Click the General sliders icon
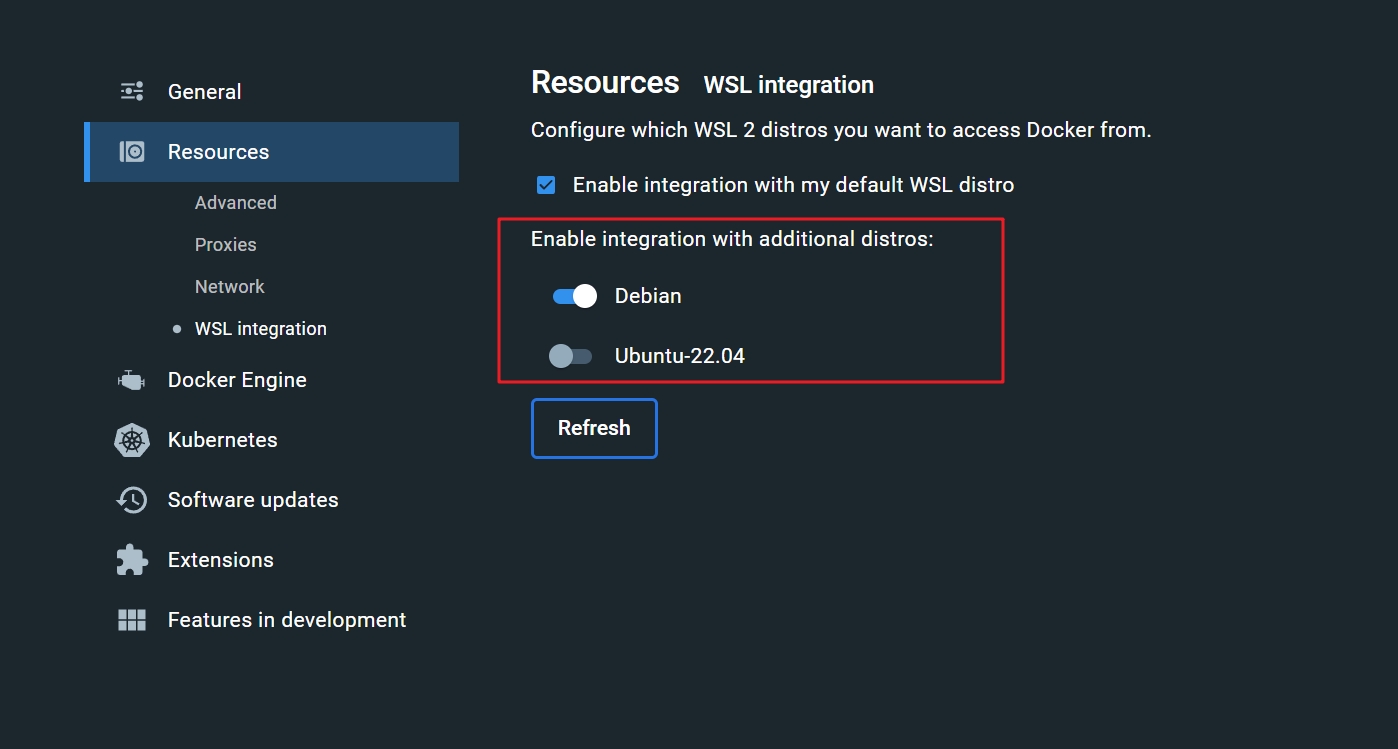Screen dimensions: 1398x749 [132, 91]
